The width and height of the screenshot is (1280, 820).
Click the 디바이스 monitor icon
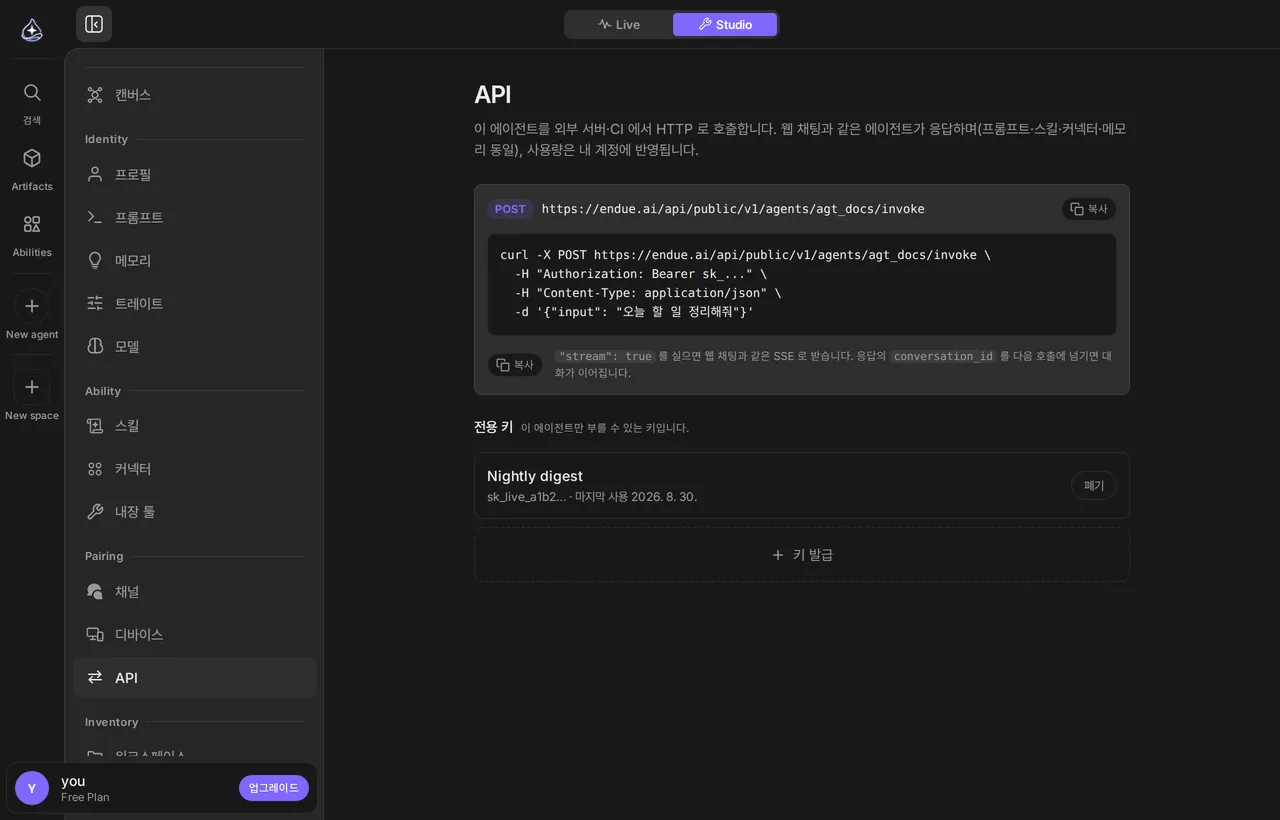95,635
